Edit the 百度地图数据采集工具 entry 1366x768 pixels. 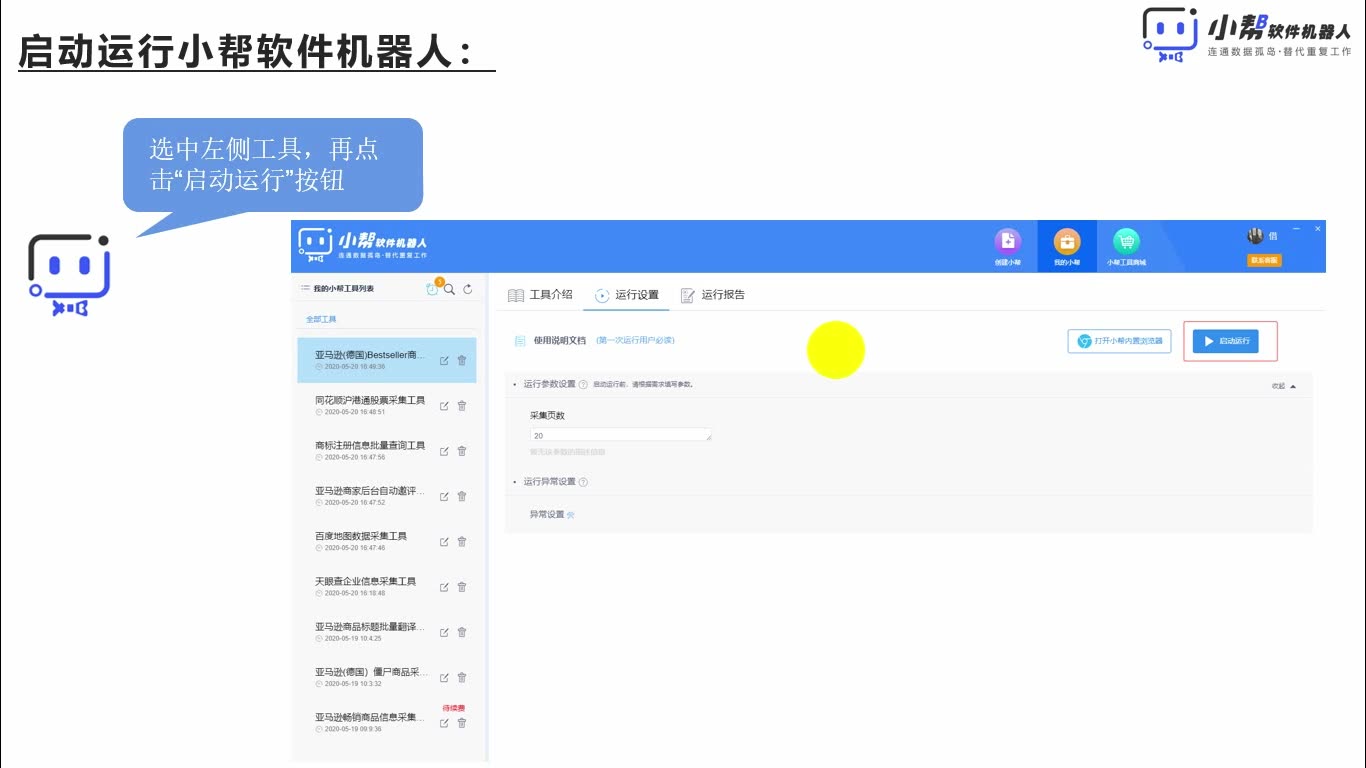[x=444, y=542]
